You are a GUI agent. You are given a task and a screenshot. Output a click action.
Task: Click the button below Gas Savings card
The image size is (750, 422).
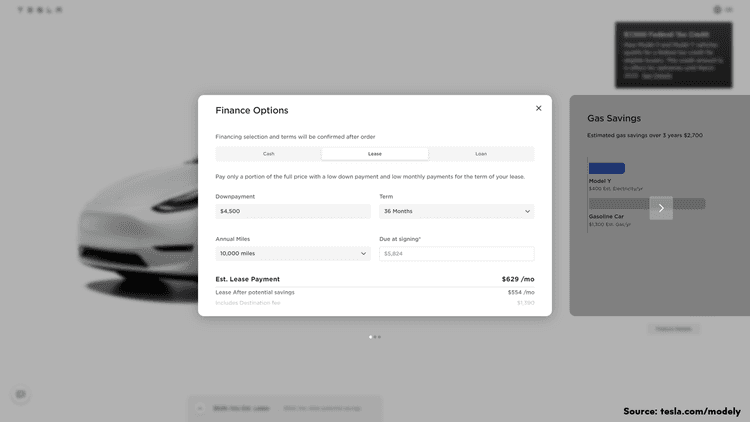[673, 329]
